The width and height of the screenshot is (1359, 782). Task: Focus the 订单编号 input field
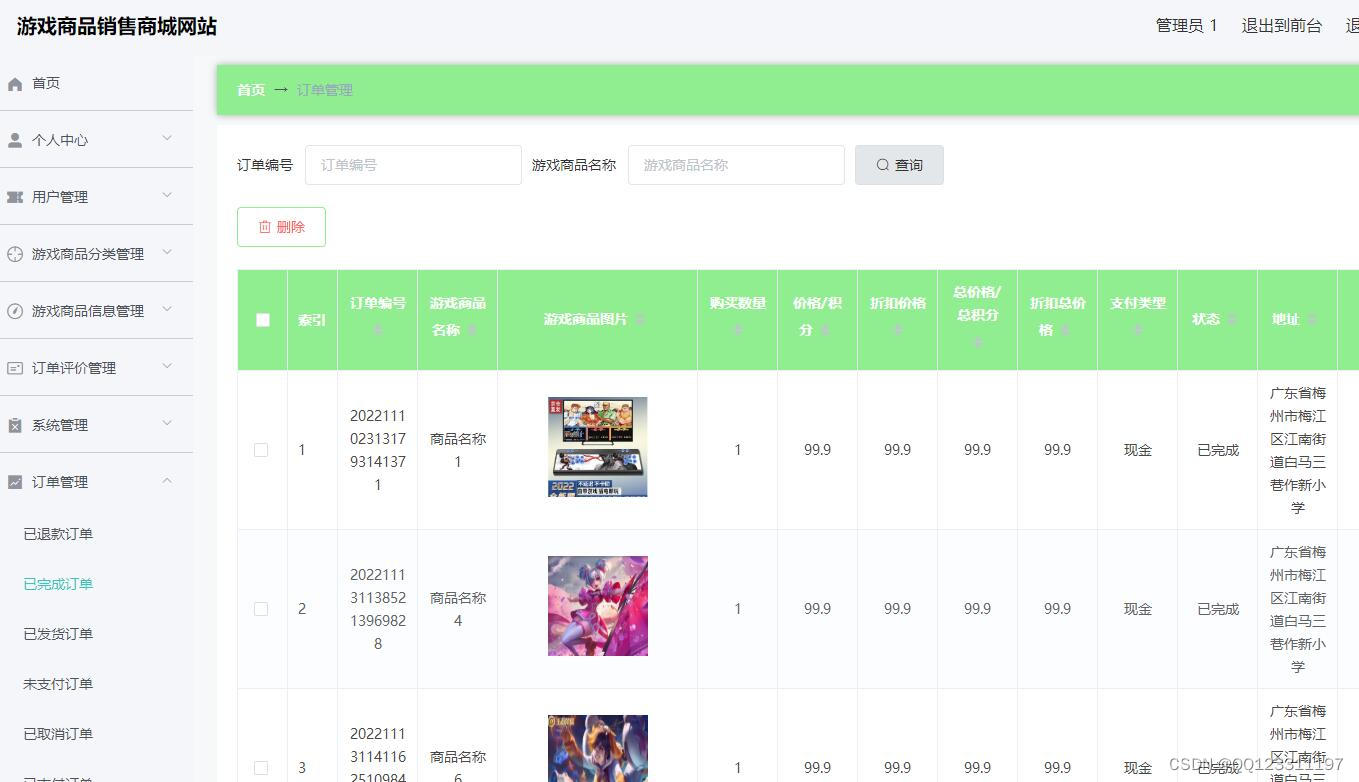coord(413,165)
